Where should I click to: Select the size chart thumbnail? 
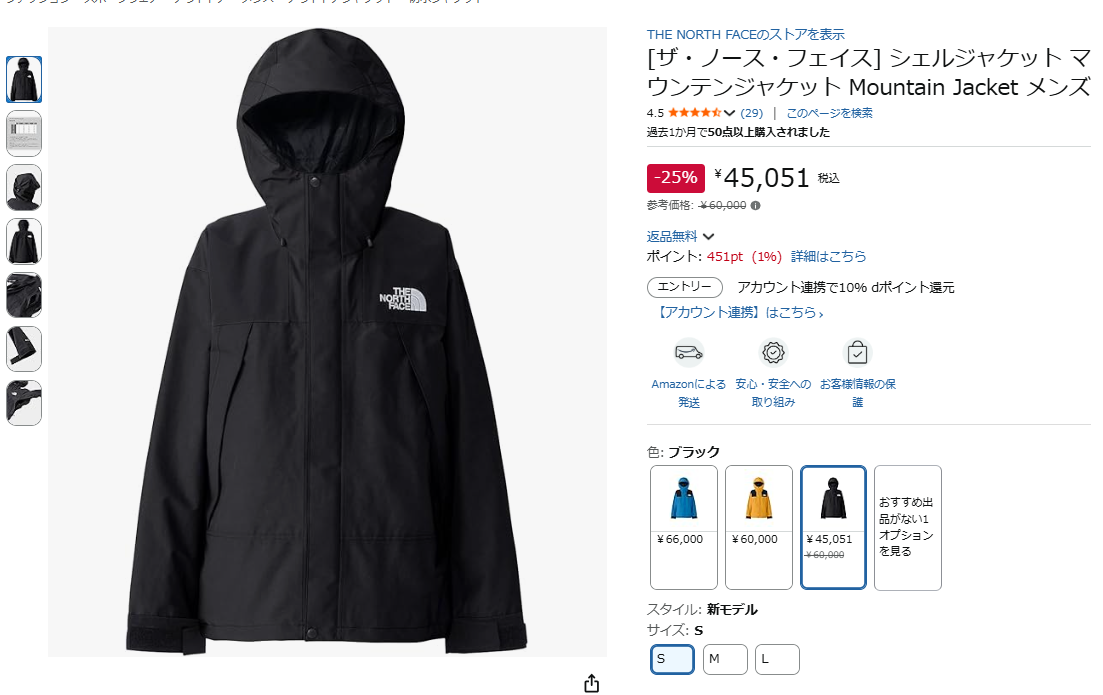pos(24,134)
